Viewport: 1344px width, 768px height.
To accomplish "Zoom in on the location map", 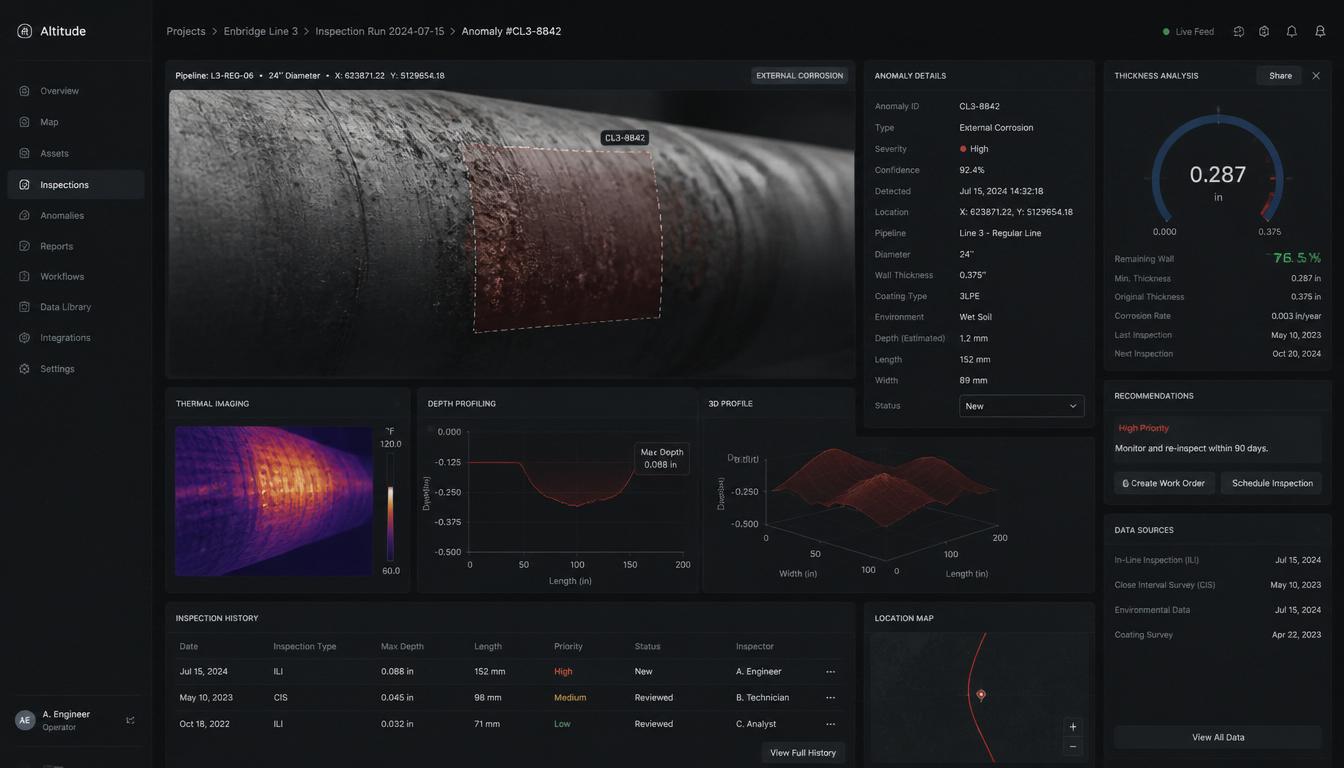I will click(1073, 727).
